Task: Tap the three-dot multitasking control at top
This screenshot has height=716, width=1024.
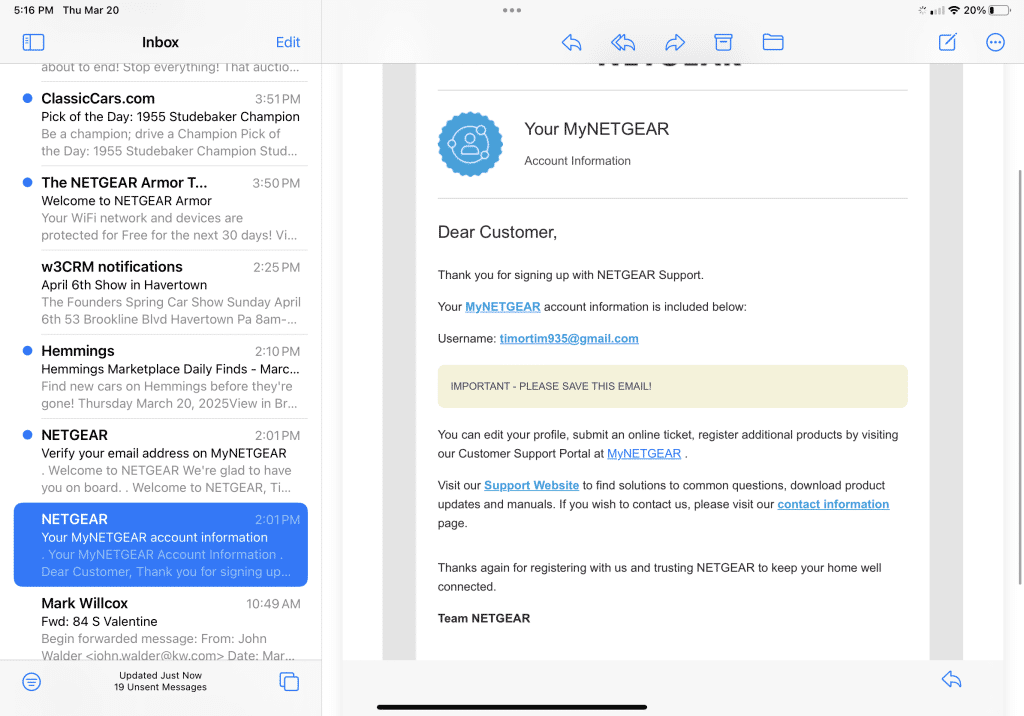Action: (512, 10)
